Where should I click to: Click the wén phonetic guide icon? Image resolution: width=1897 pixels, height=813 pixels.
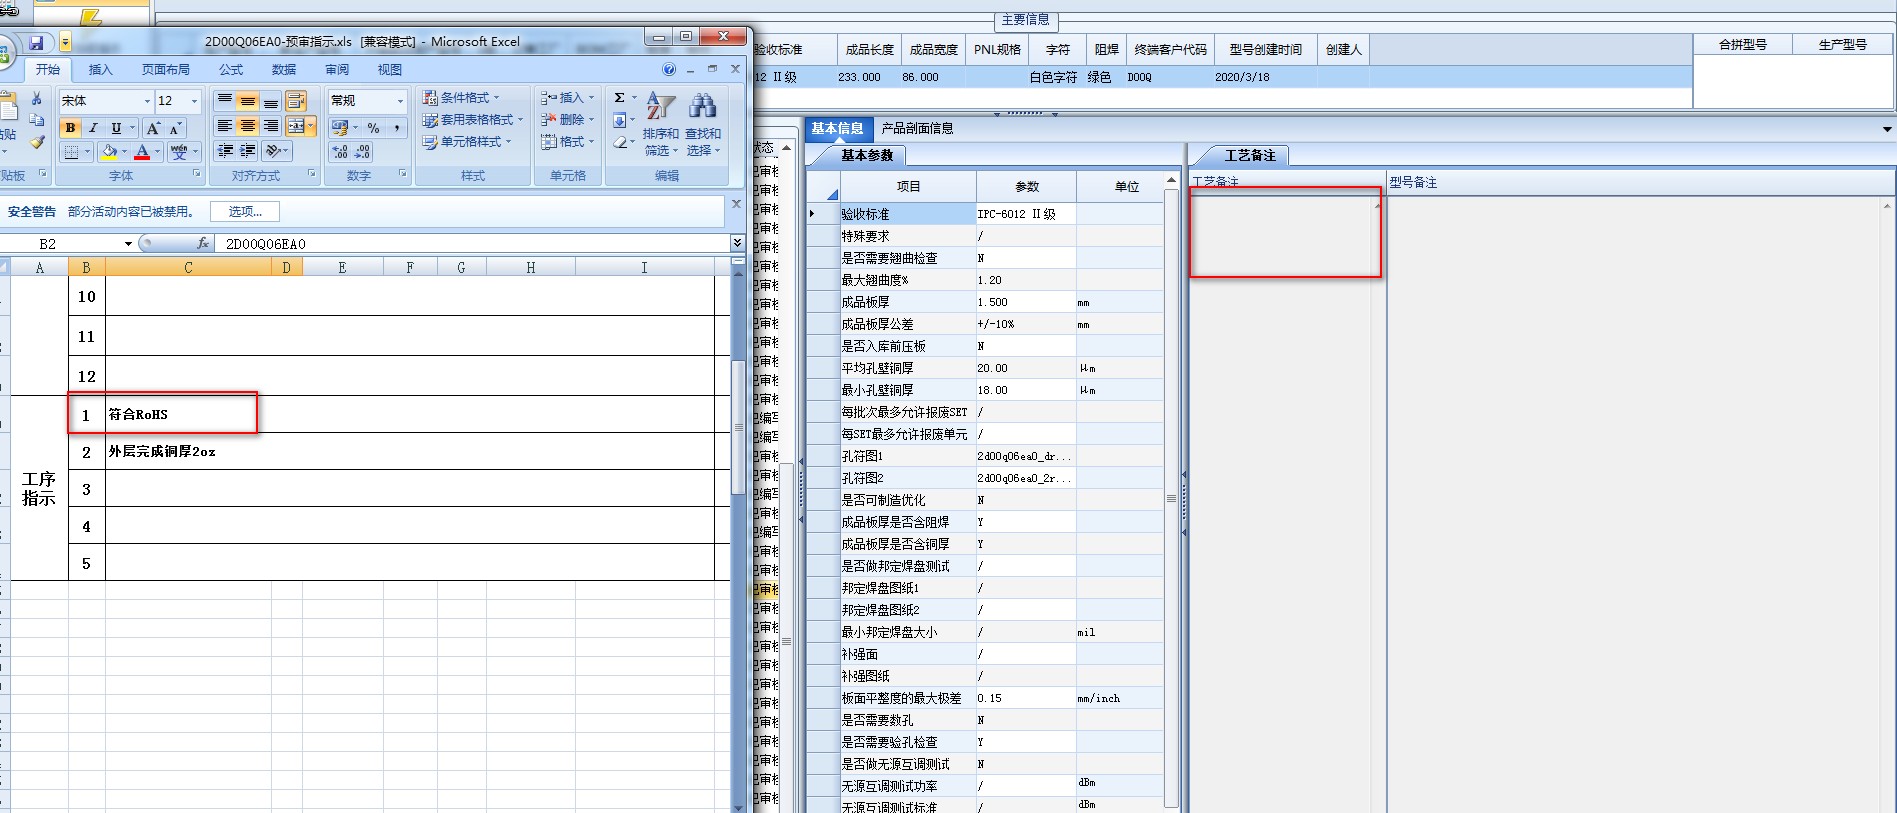(179, 152)
